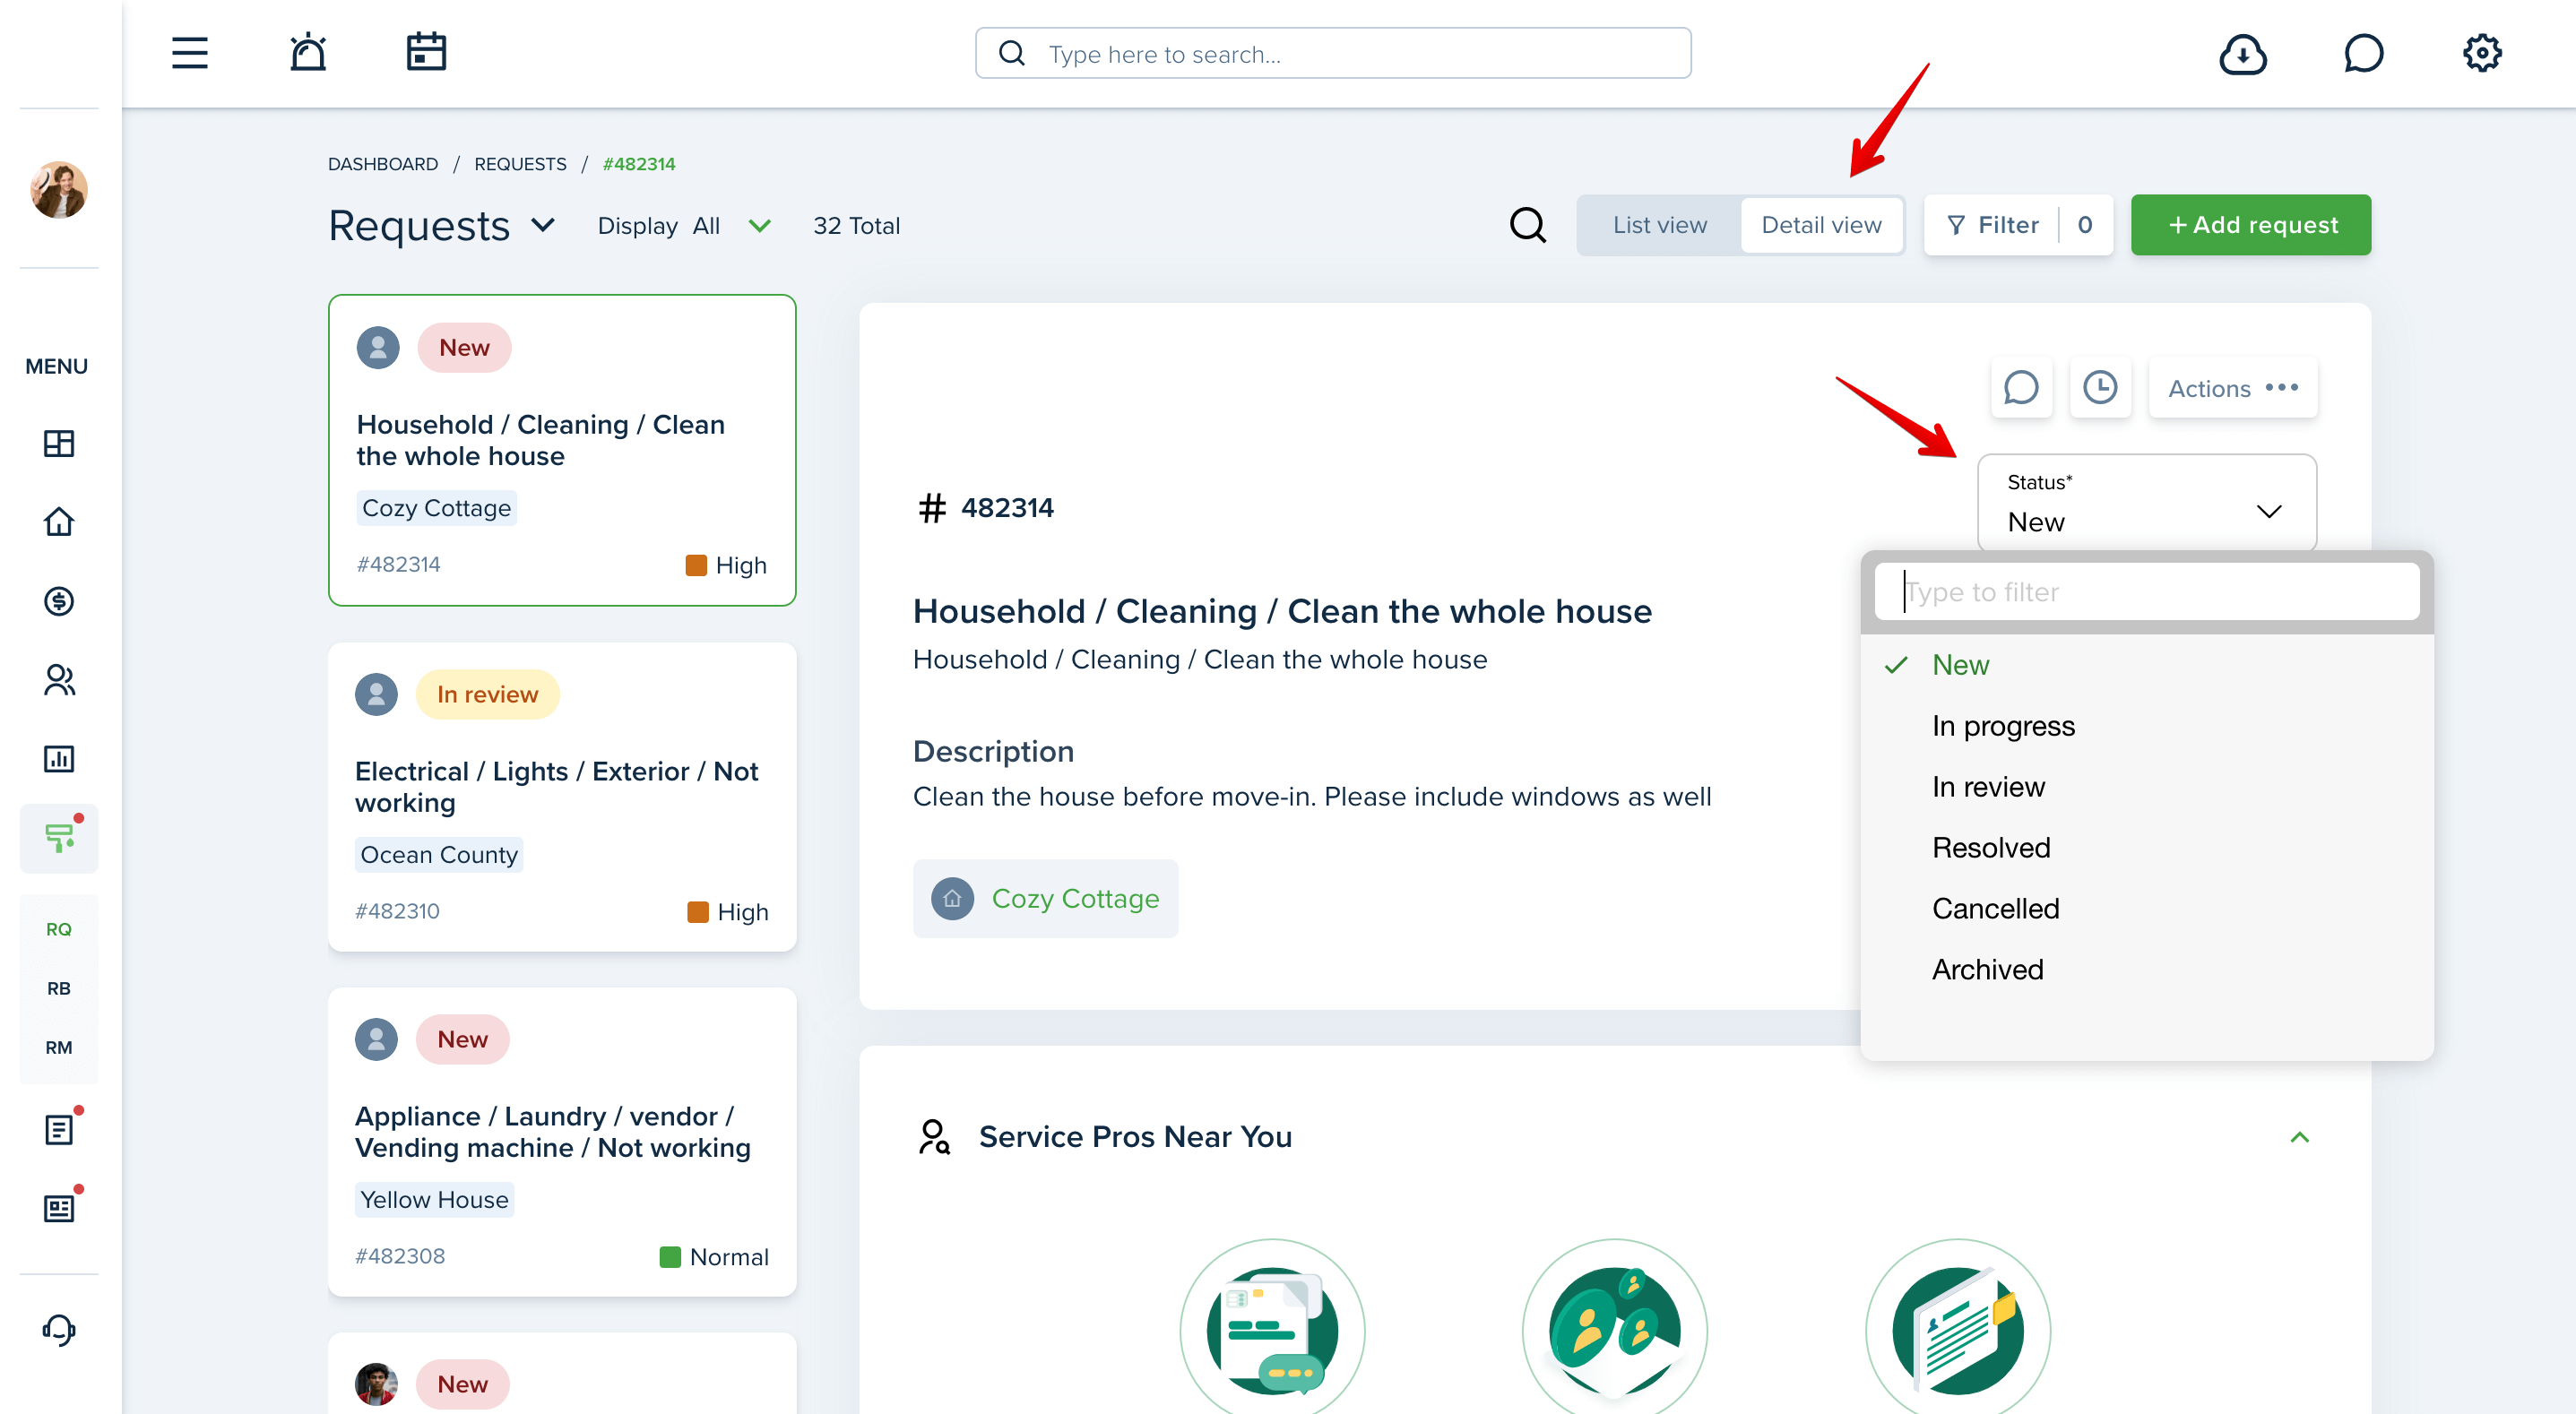The width and height of the screenshot is (2576, 1414).
Task: Choose In progress status option
Action: [2146, 726]
